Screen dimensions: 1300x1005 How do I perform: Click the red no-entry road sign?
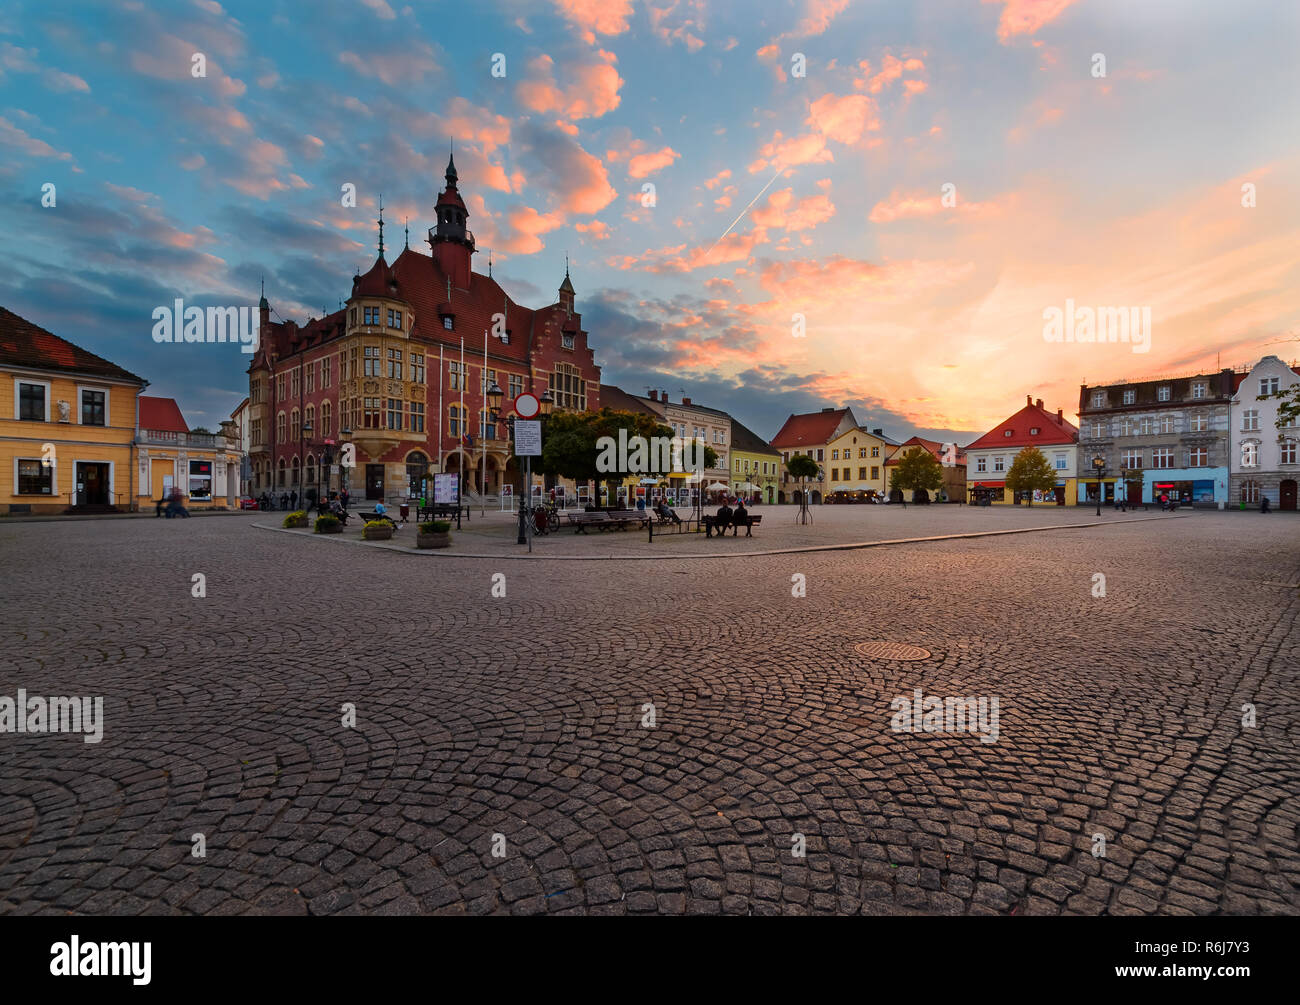pyautogui.click(x=526, y=405)
